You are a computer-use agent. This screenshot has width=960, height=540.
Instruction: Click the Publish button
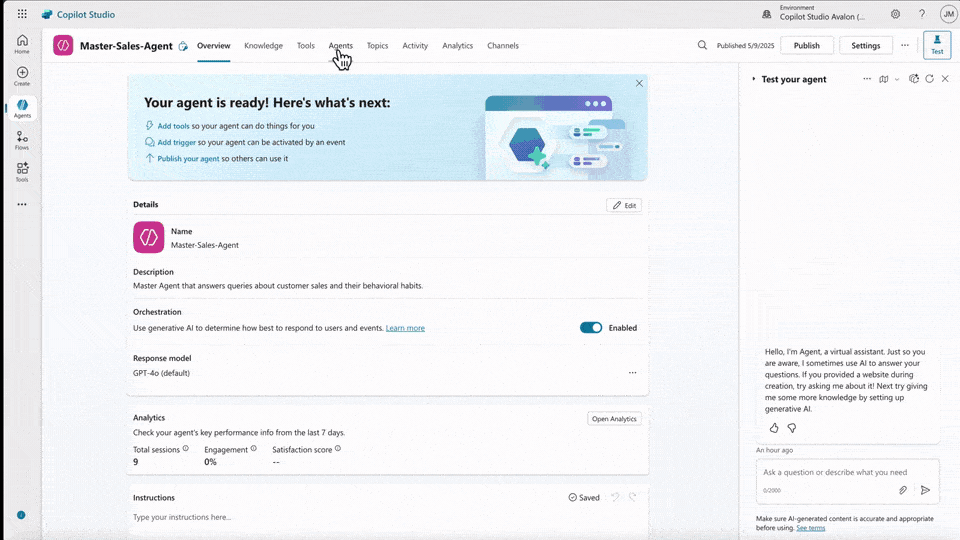tap(806, 46)
